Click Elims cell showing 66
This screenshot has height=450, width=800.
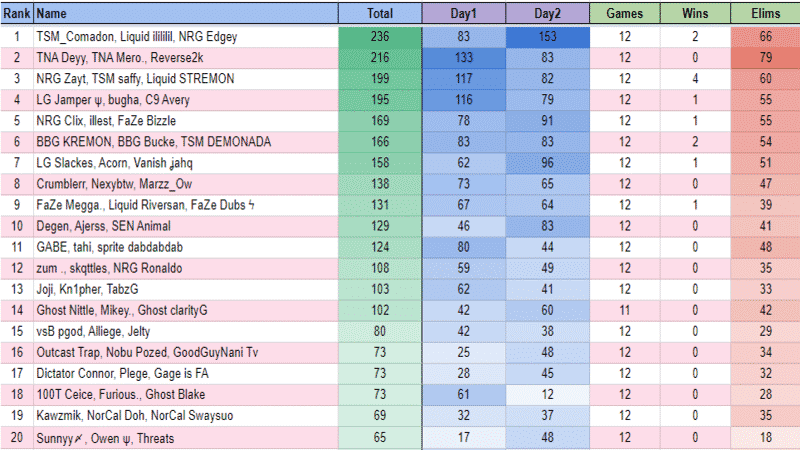pyautogui.click(x=765, y=37)
